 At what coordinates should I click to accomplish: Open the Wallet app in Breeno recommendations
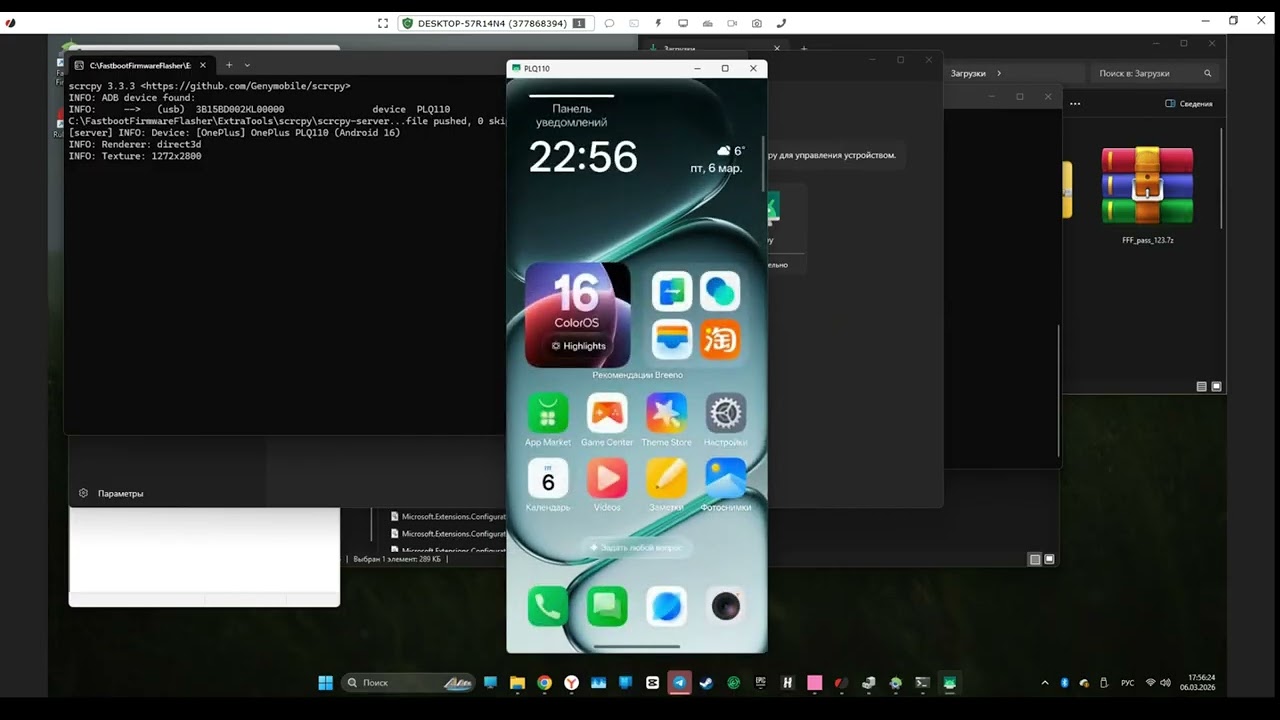point(672,339)
